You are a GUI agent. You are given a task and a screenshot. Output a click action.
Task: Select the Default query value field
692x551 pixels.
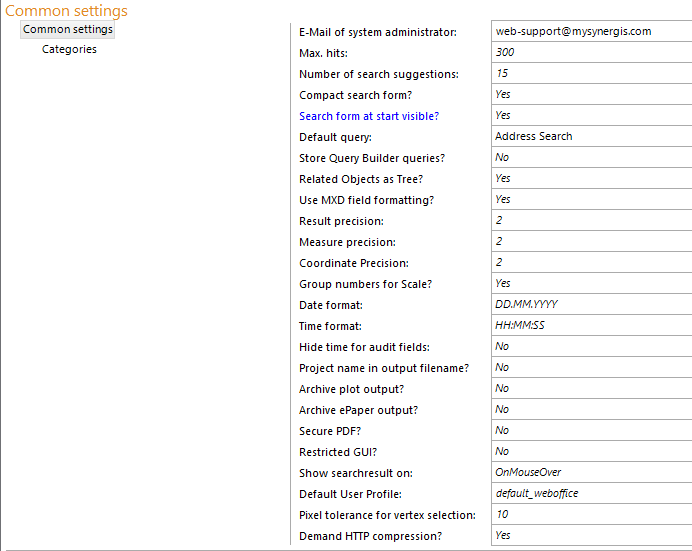(590, 136)
